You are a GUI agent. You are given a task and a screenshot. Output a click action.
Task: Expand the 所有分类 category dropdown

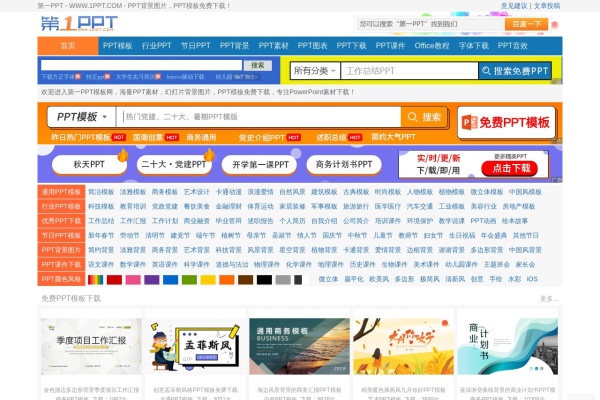(314, 71)
